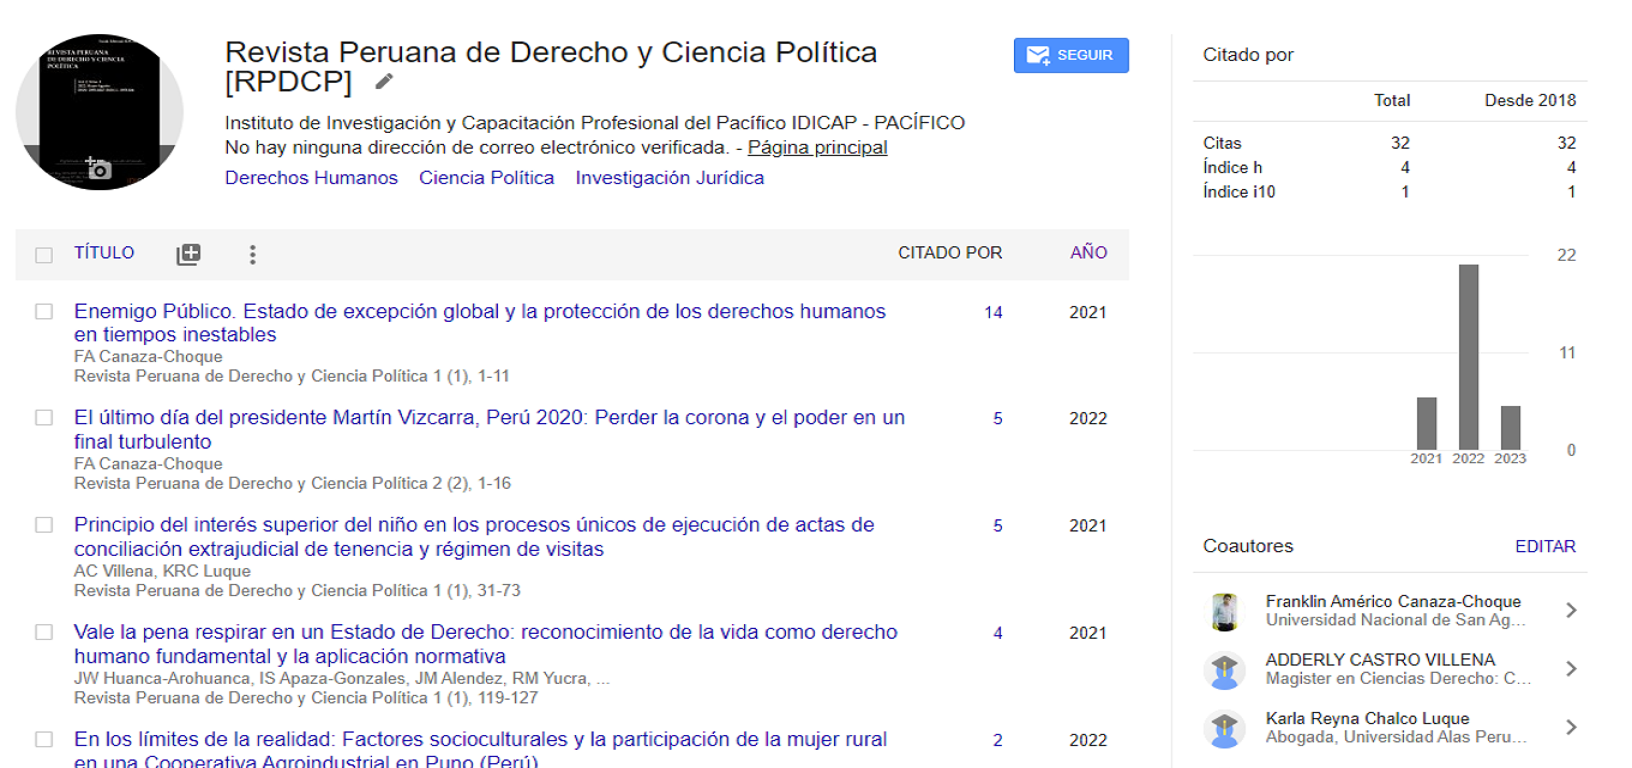Sort by CITADO POR column header

(x=950, y=253)
